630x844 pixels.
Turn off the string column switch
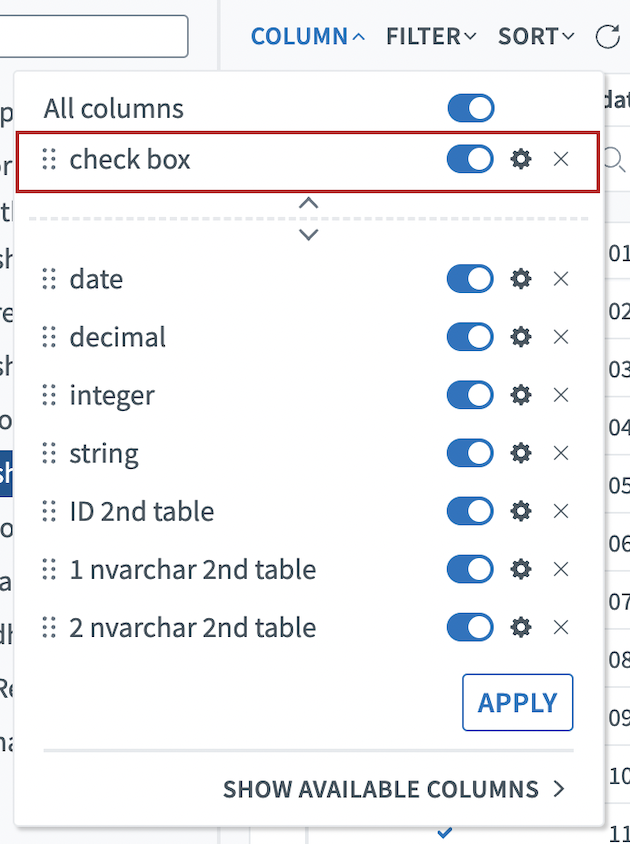470,453
